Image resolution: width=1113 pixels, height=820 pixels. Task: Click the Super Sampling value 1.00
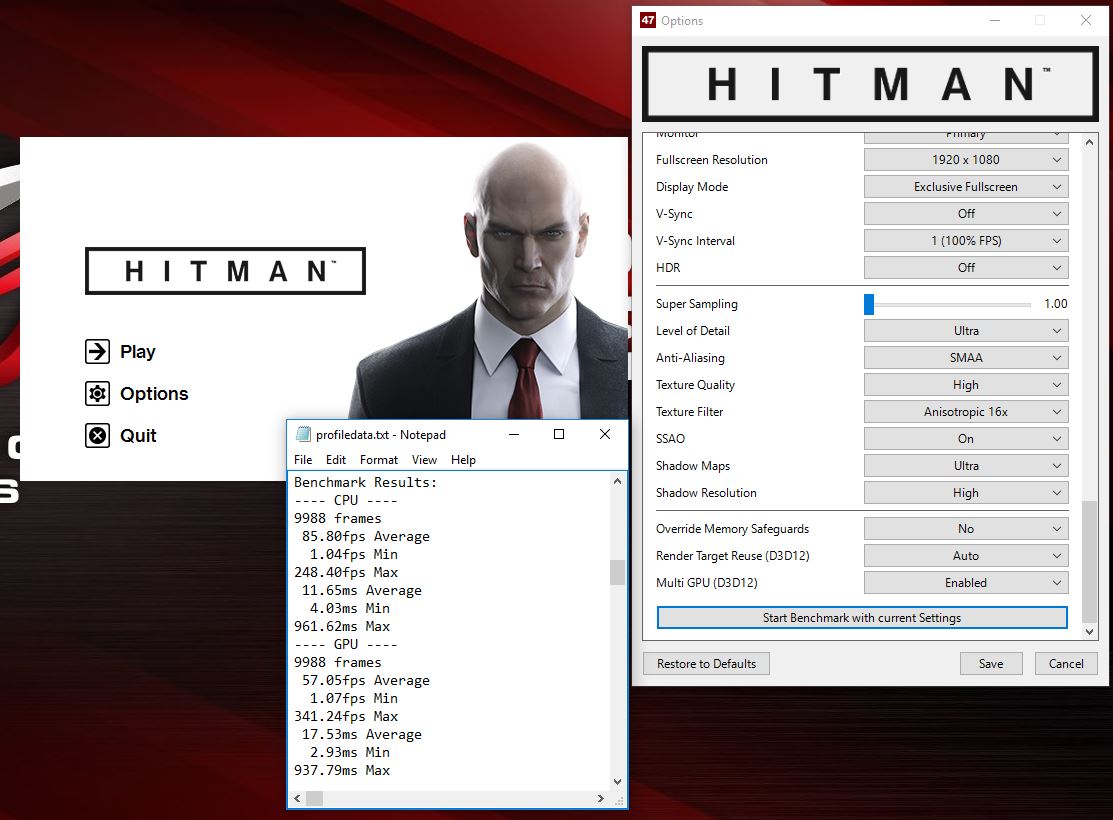point(1056,304)
